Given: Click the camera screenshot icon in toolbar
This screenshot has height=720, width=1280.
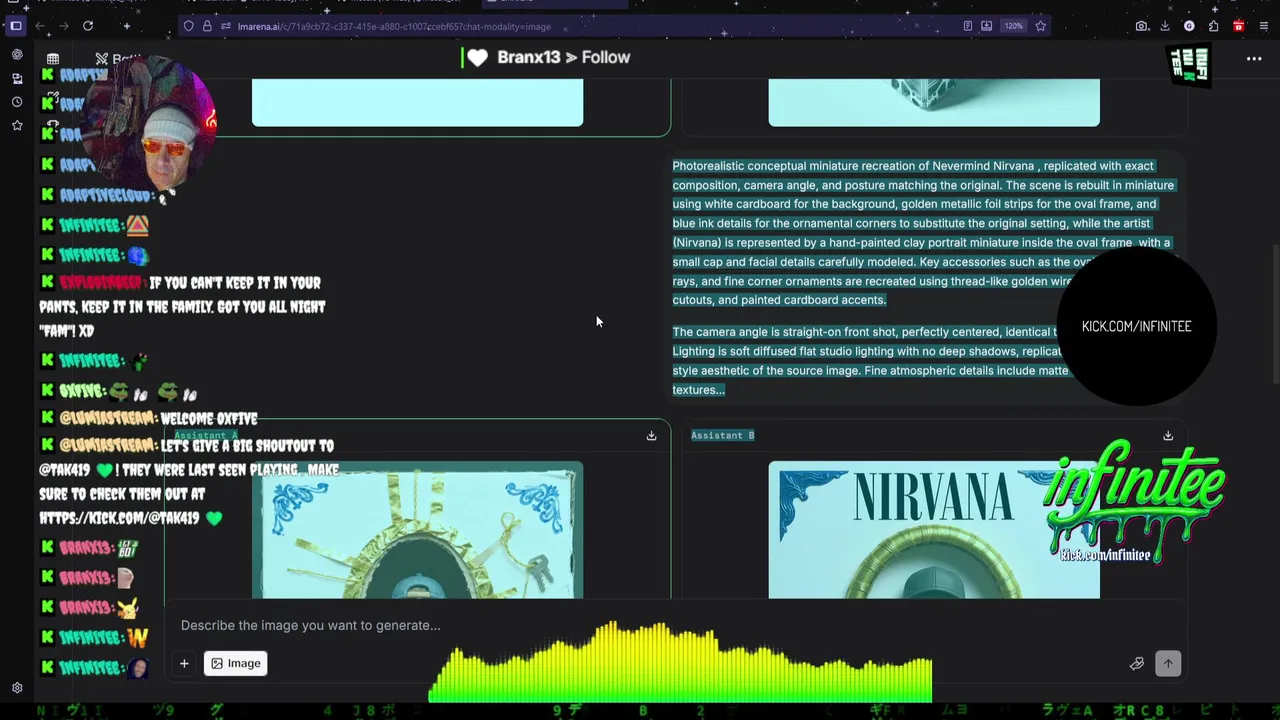Looking at the screenshot, I should (1142, 26).
